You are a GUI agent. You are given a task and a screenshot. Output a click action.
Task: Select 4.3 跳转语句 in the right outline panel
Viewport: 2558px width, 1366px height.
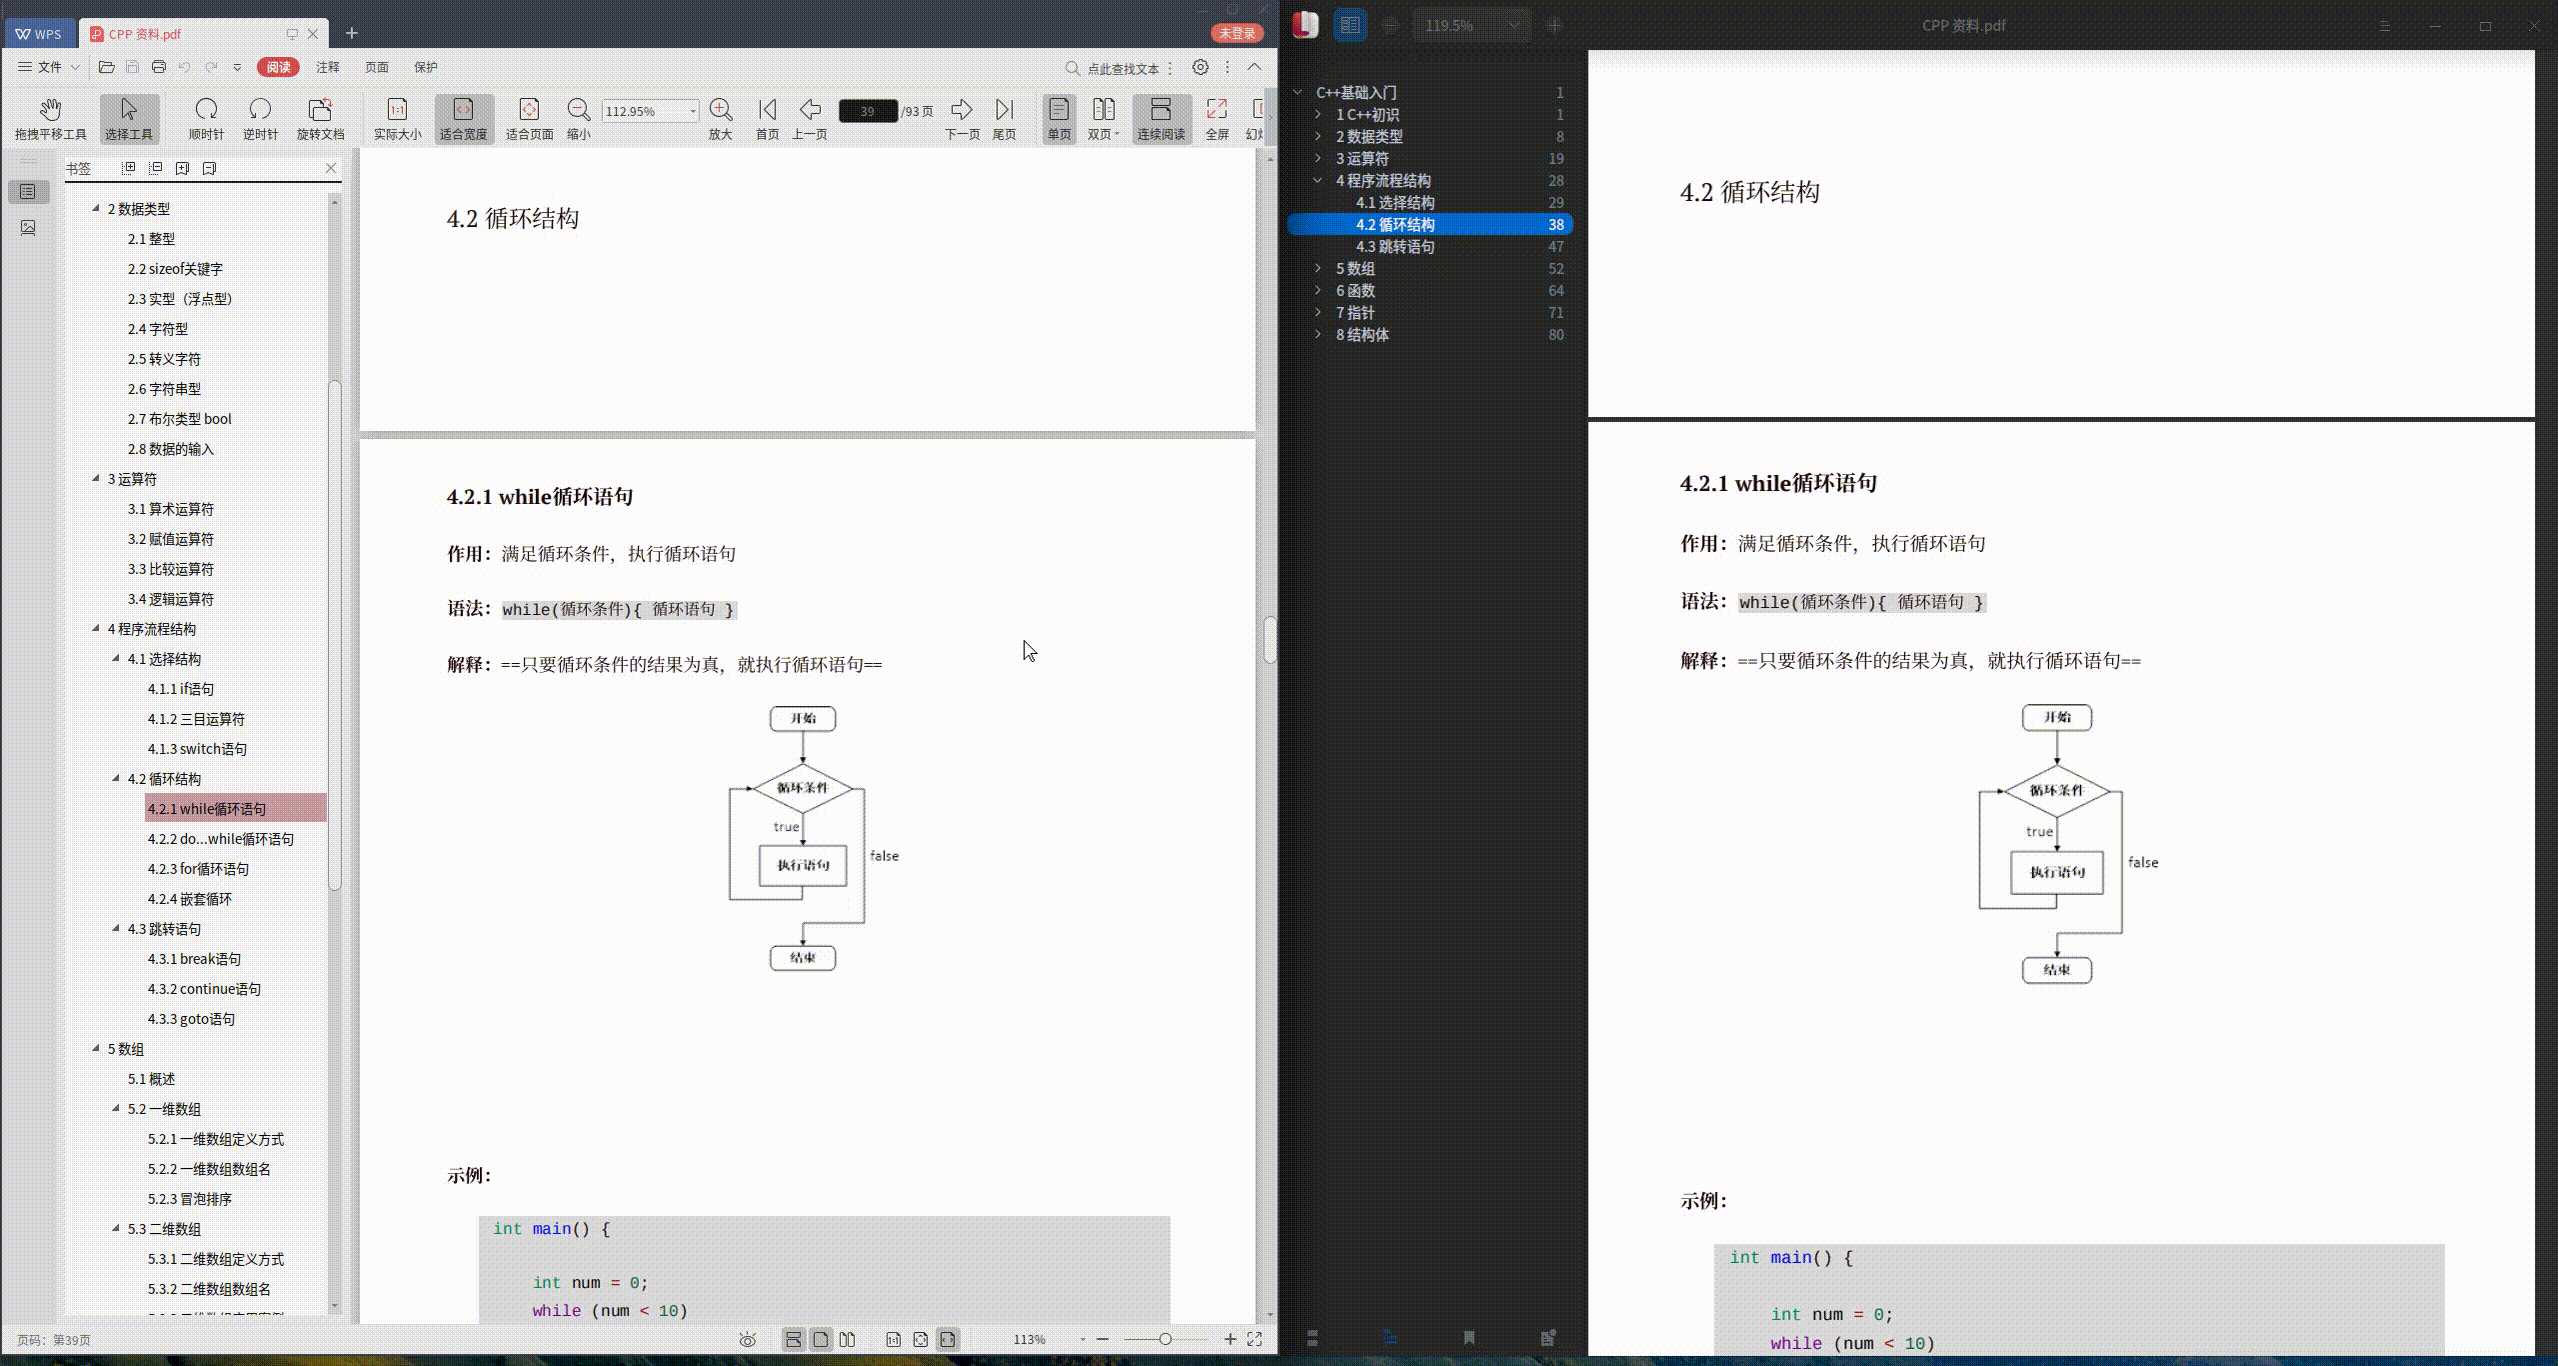1397,246
